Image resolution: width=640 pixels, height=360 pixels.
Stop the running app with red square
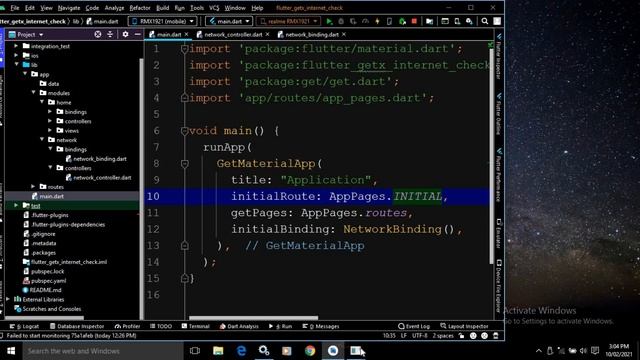tap(414, 21)
